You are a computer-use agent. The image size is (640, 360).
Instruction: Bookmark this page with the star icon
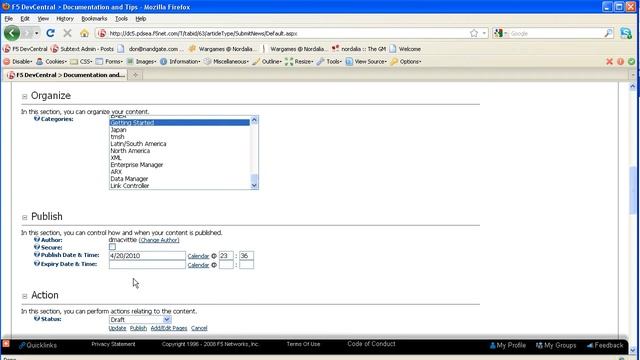coord(473,33)
